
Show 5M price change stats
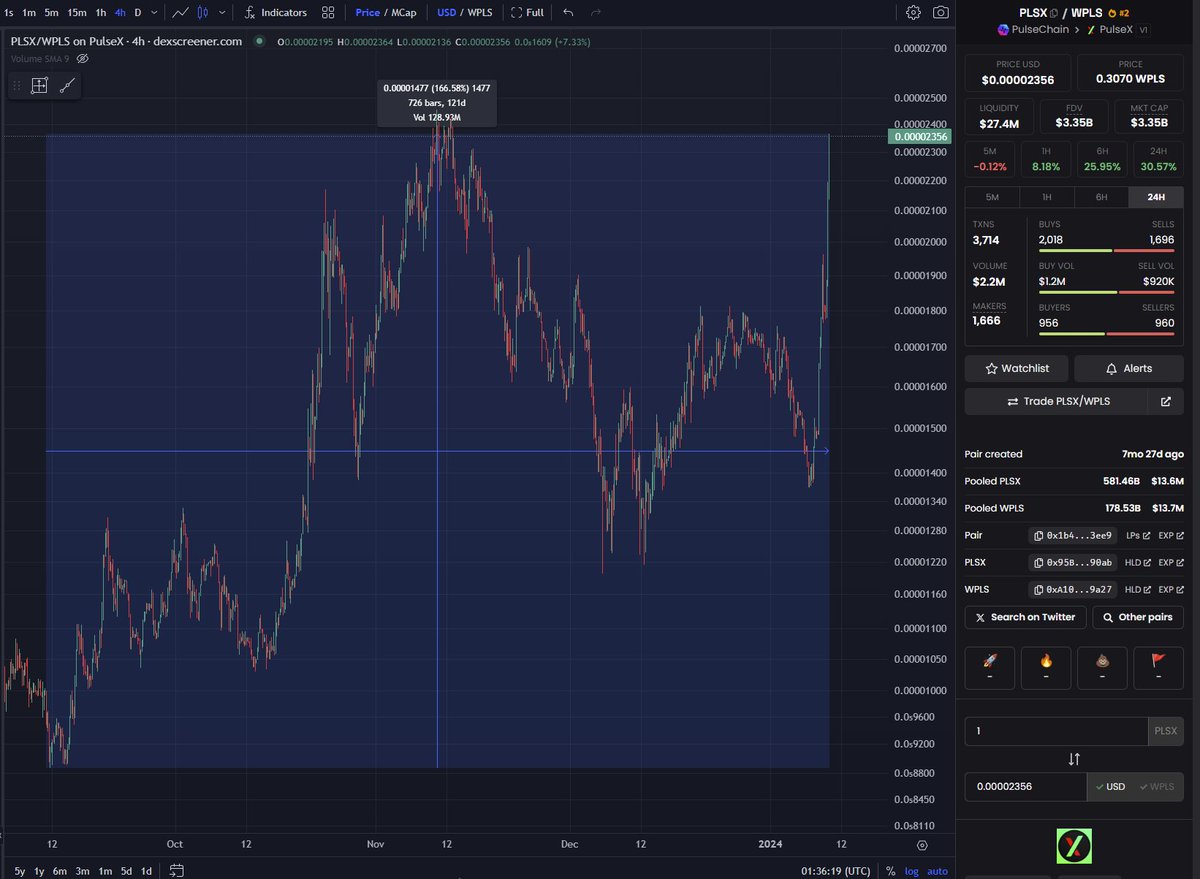[991, 159]
